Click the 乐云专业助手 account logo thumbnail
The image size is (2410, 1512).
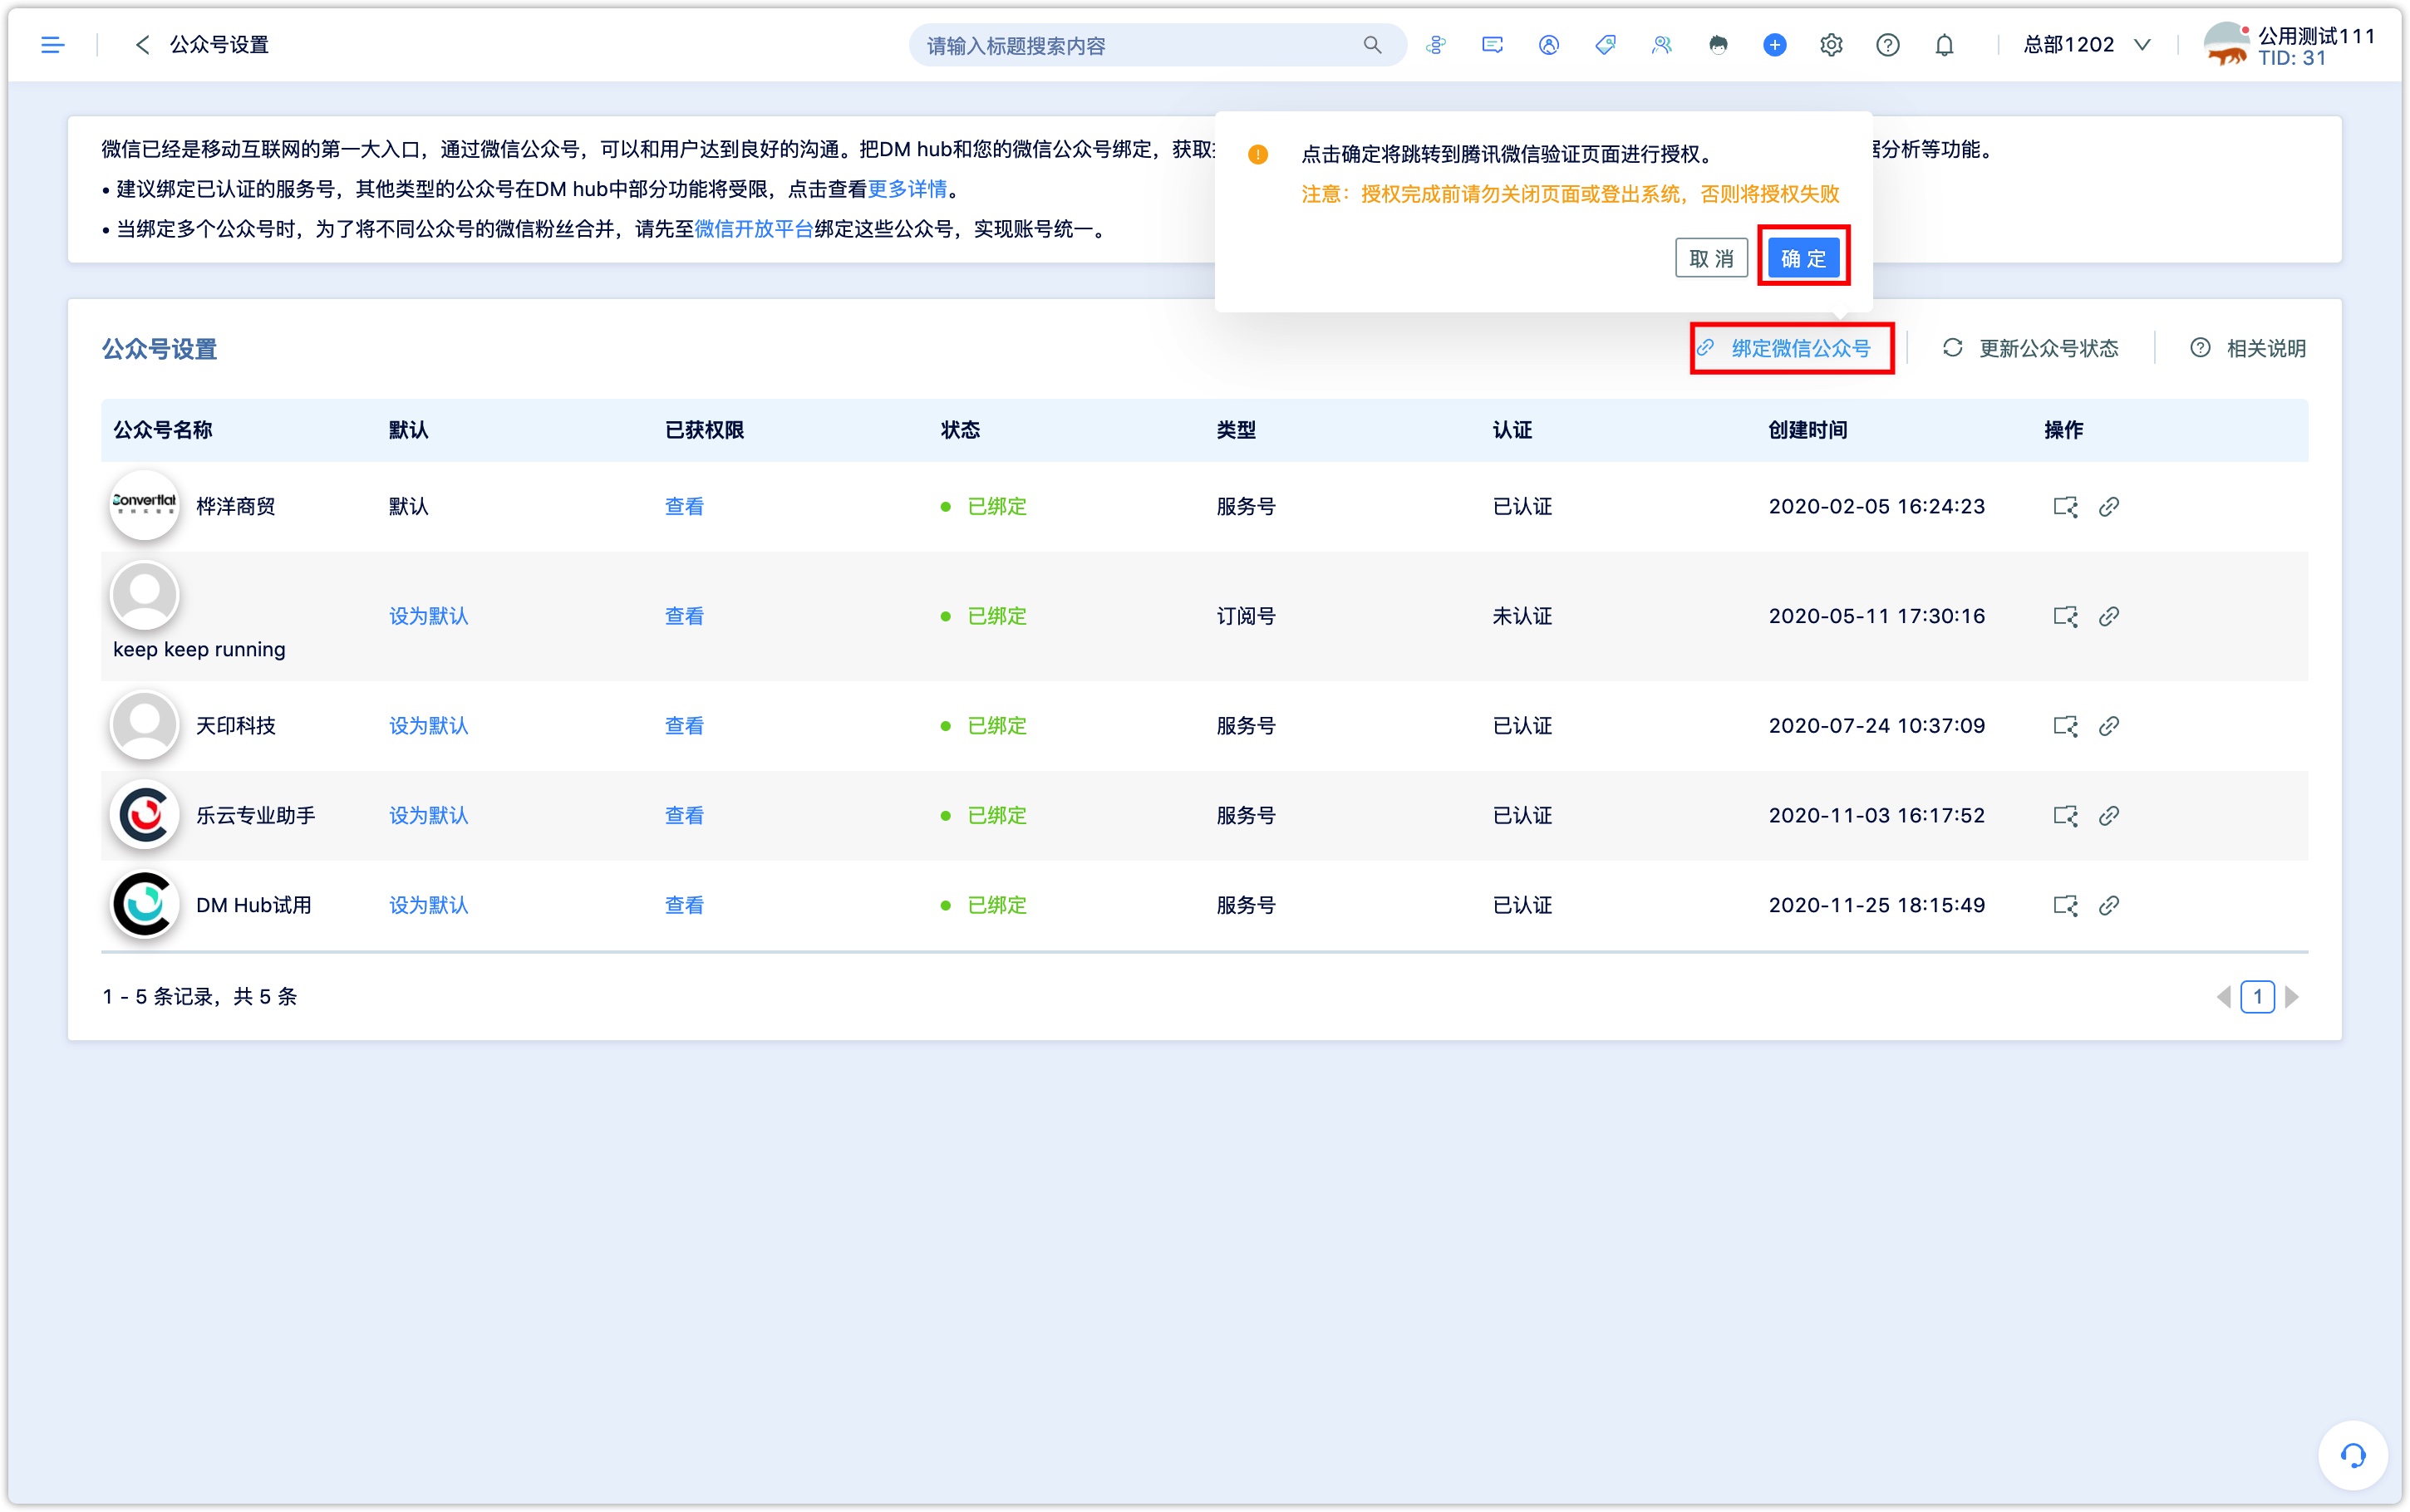coord(144,815)
